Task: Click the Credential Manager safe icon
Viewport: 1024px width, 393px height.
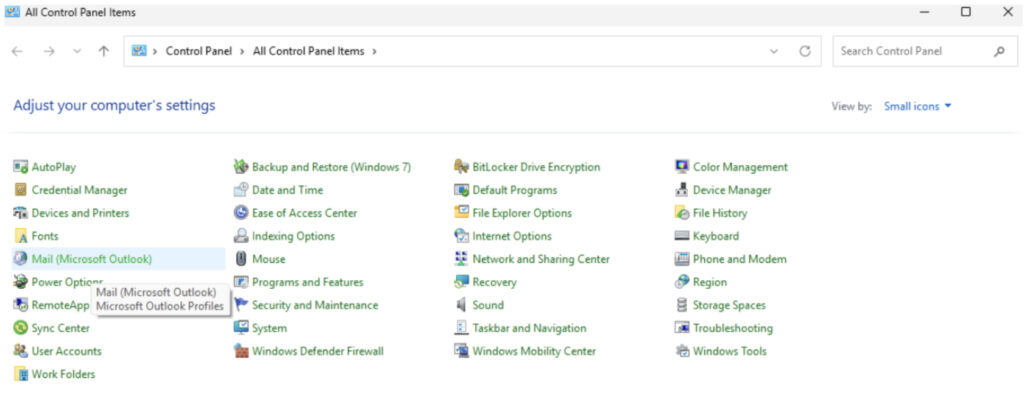Action: coord(21,190)
